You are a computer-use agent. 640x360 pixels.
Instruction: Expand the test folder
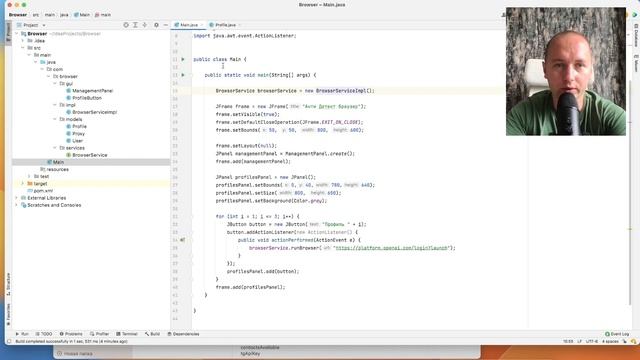coord(29,176)
